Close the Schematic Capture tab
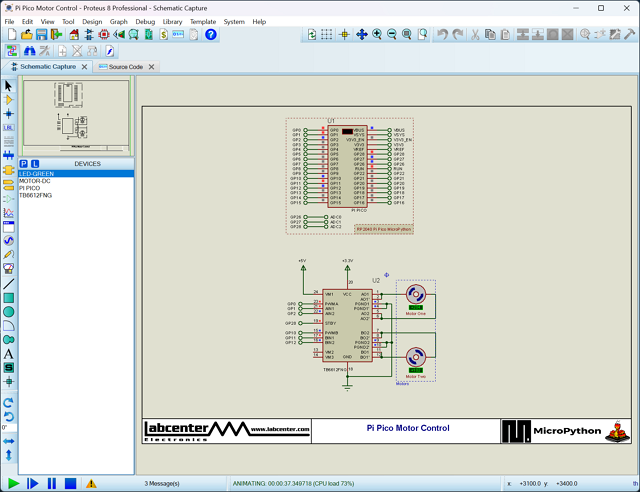Viewport: 640px width, 492px height. click(84, 67)
